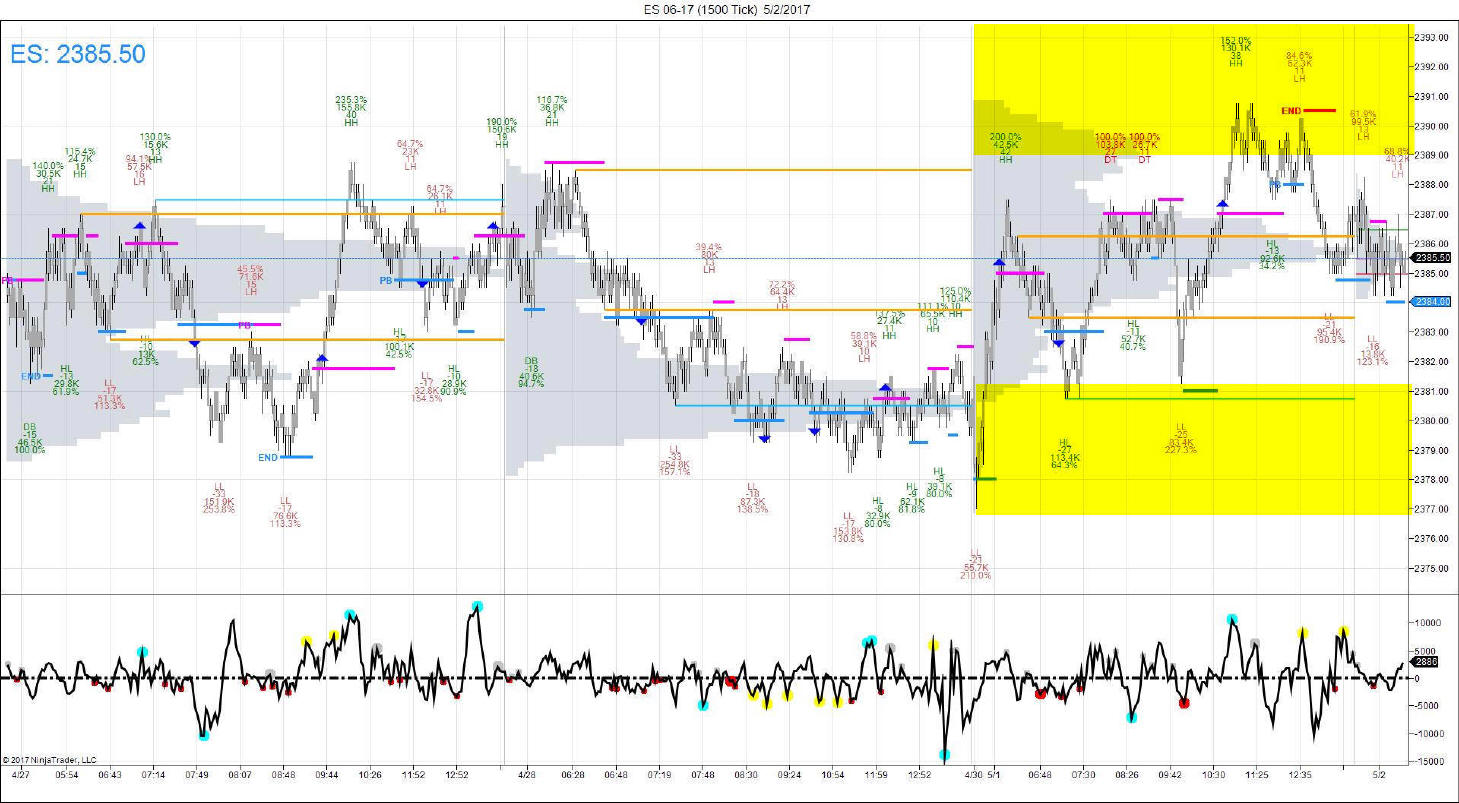Screen dimensions: 1459x803
Task: Click the 4/30 date label on the time axis
Action: click(973, 775)
